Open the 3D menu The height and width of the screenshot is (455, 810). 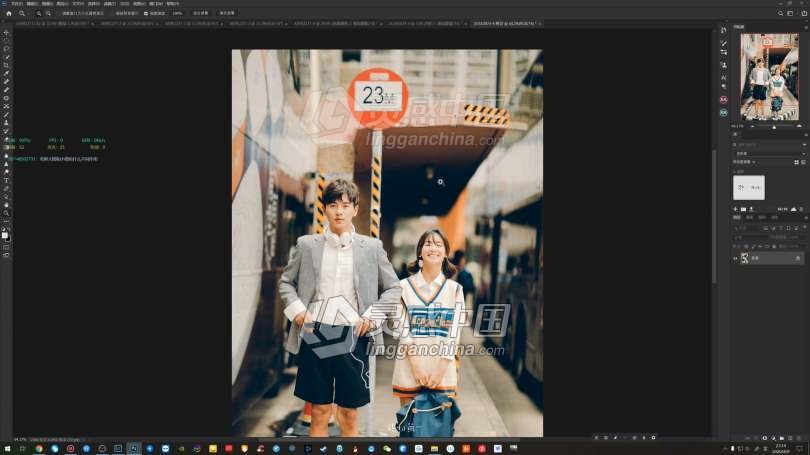[124, 4]
